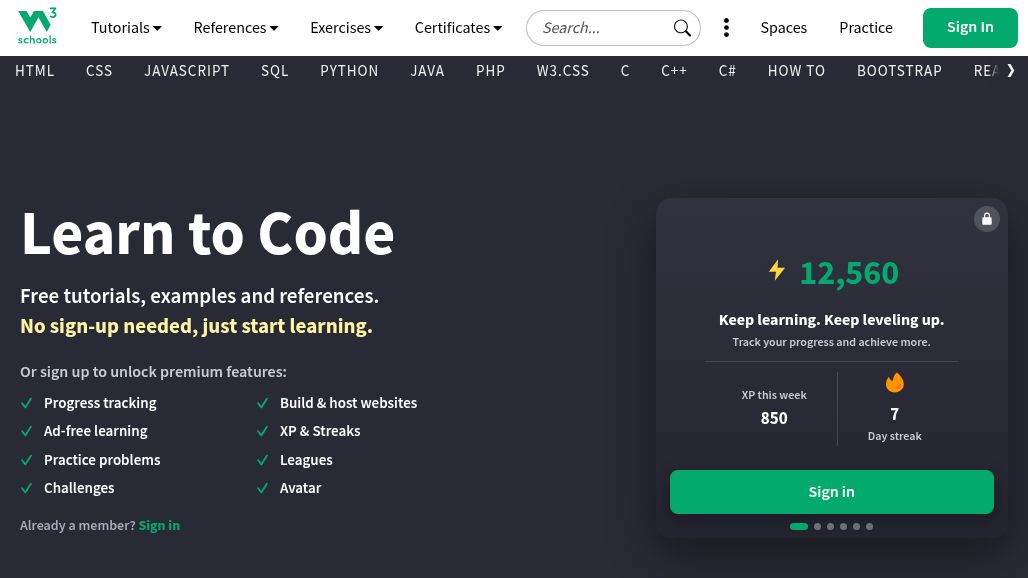Screen dimensions: 1028x578
Task: Click the Already a member Sign in link
Action: pos(159,526)
